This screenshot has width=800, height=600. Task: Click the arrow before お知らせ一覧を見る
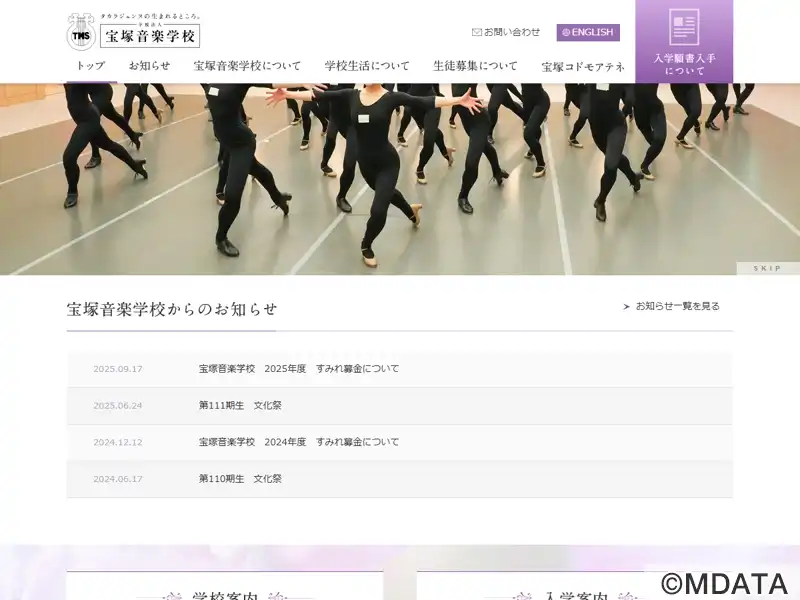(x=627, y=307)
